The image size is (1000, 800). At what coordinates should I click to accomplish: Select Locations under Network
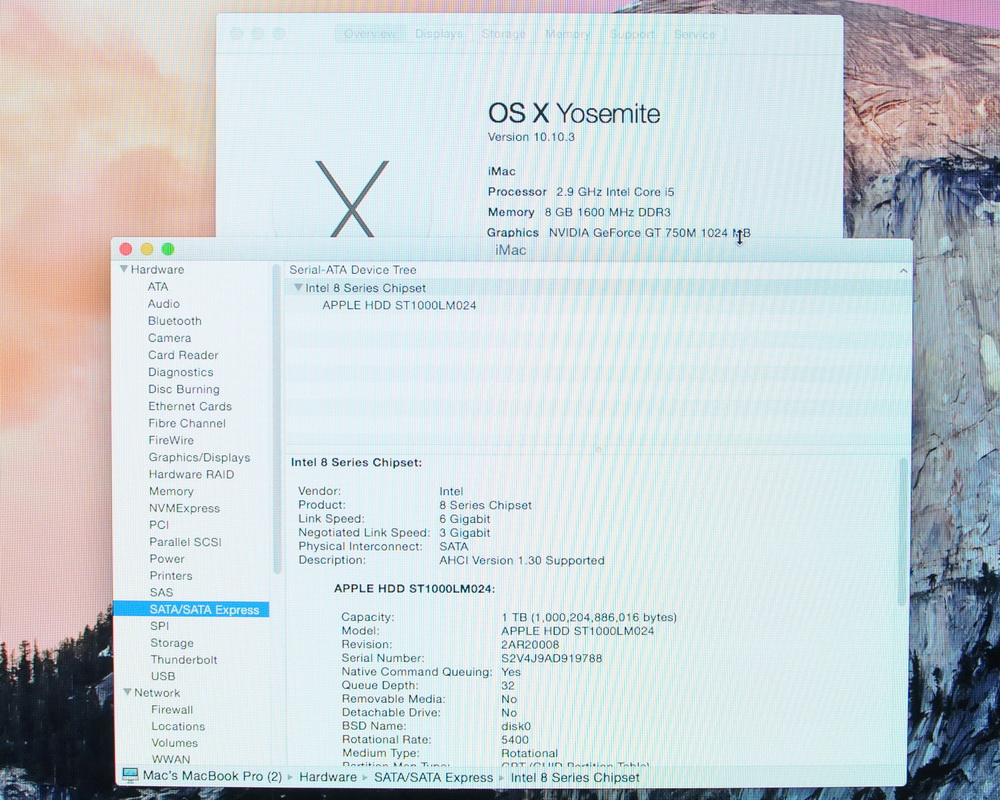click(178, 726)
